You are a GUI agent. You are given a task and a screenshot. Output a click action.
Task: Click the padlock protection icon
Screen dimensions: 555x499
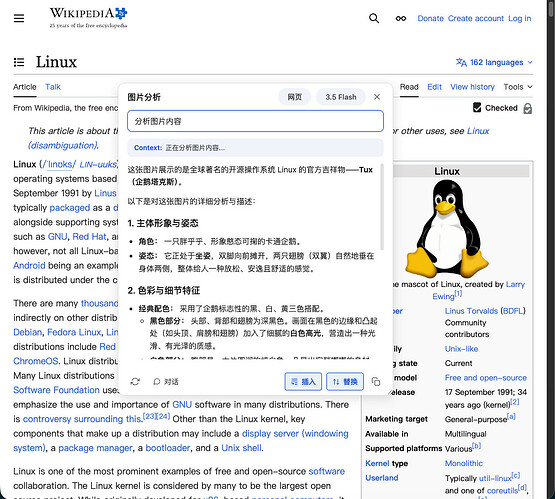(x=527, y=108)
